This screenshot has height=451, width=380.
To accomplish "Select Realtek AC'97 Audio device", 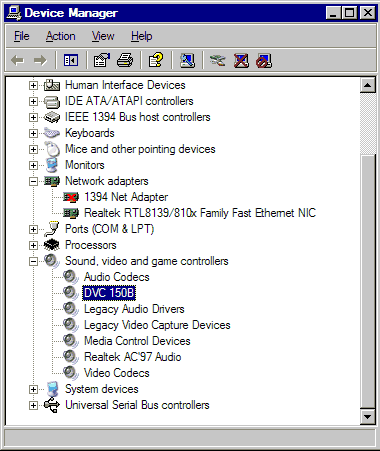I will pos(132,357).
